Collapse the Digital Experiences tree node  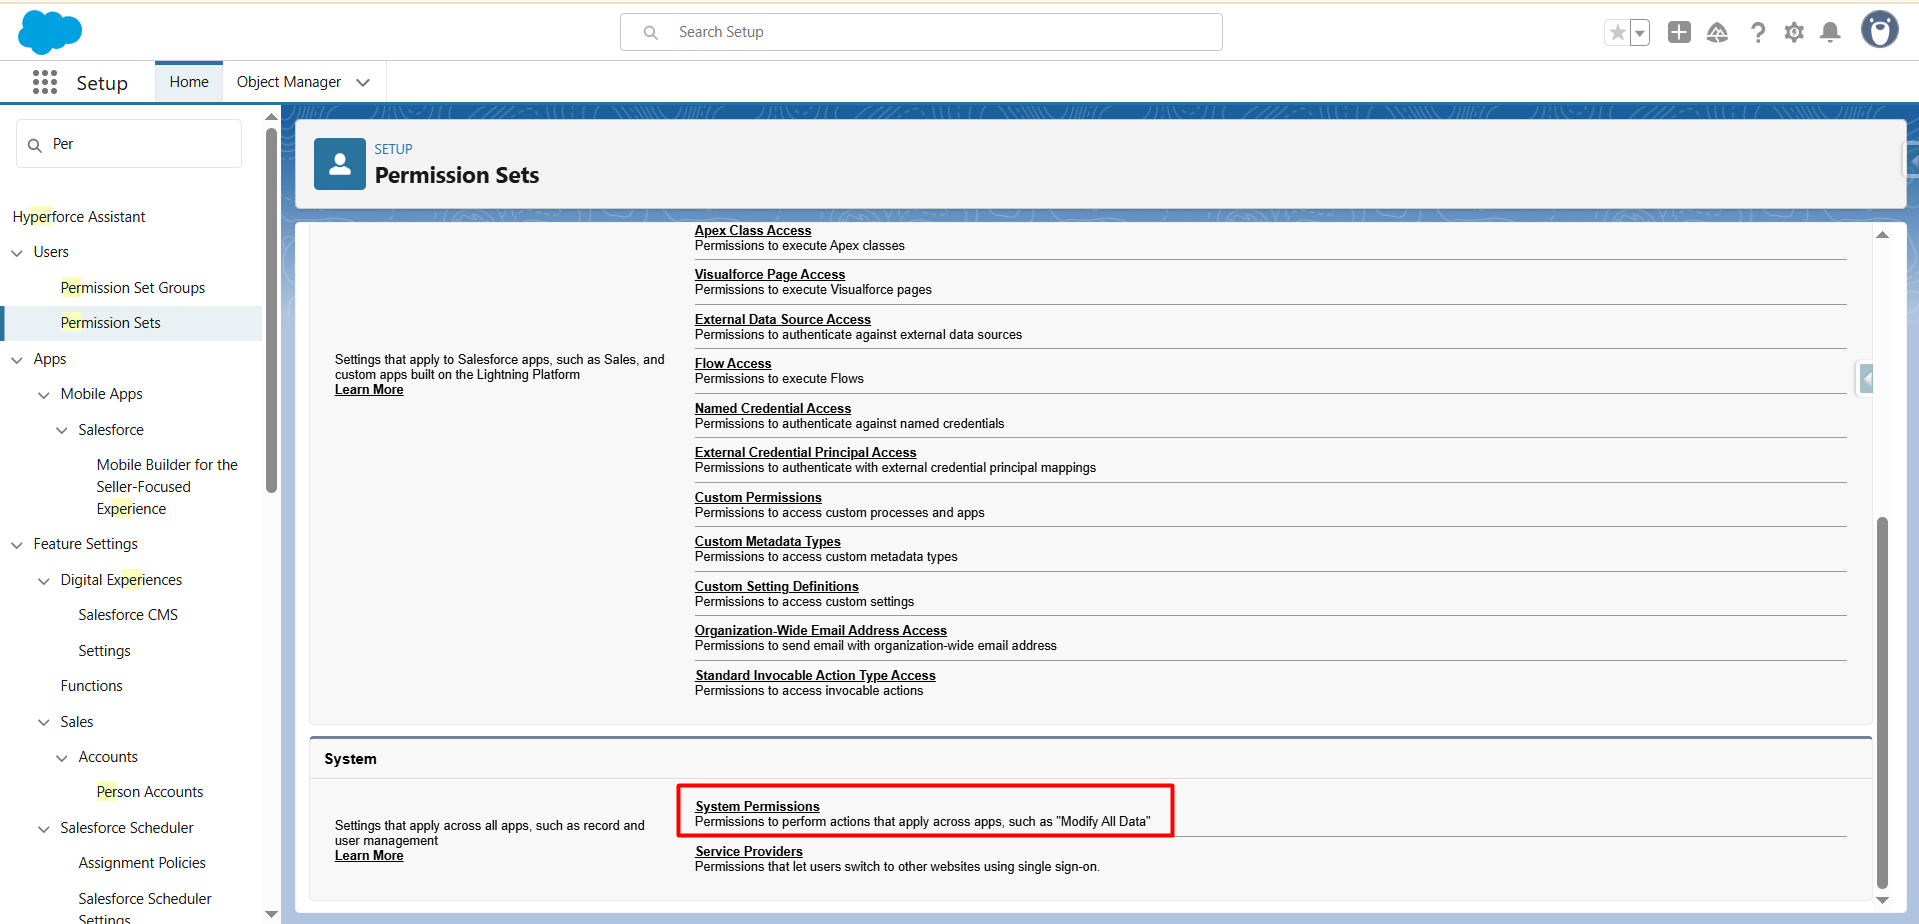tap(44, 581)
